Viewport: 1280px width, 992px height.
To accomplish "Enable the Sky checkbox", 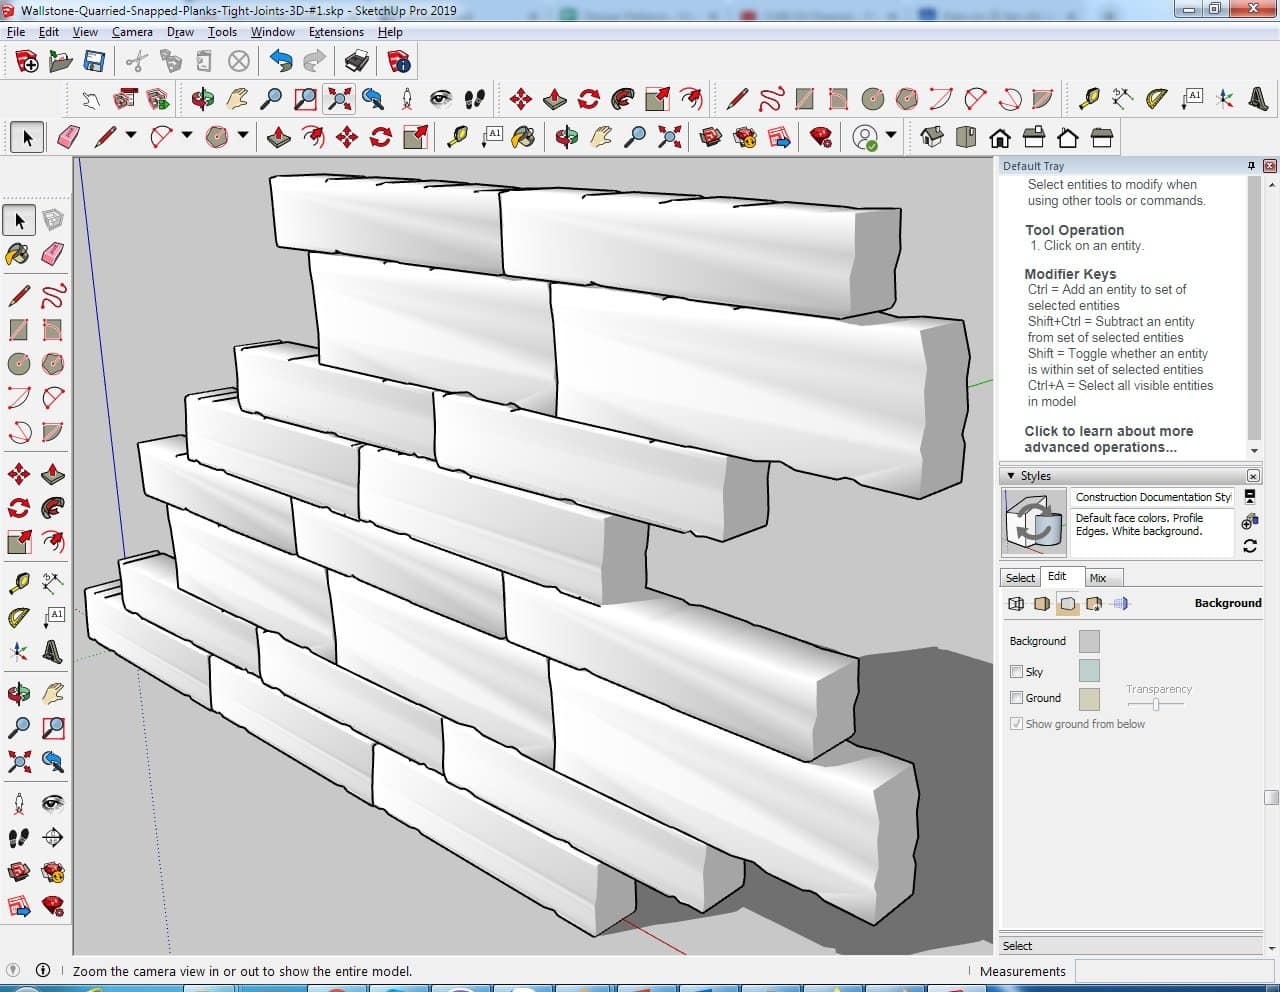I will coord(1016,672).
